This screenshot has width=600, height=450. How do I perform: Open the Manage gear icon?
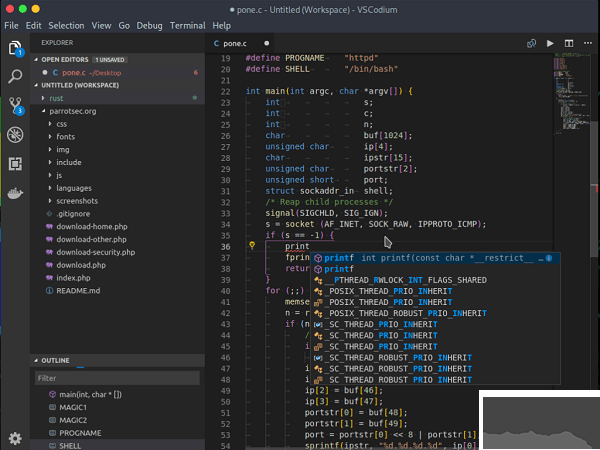15,438
